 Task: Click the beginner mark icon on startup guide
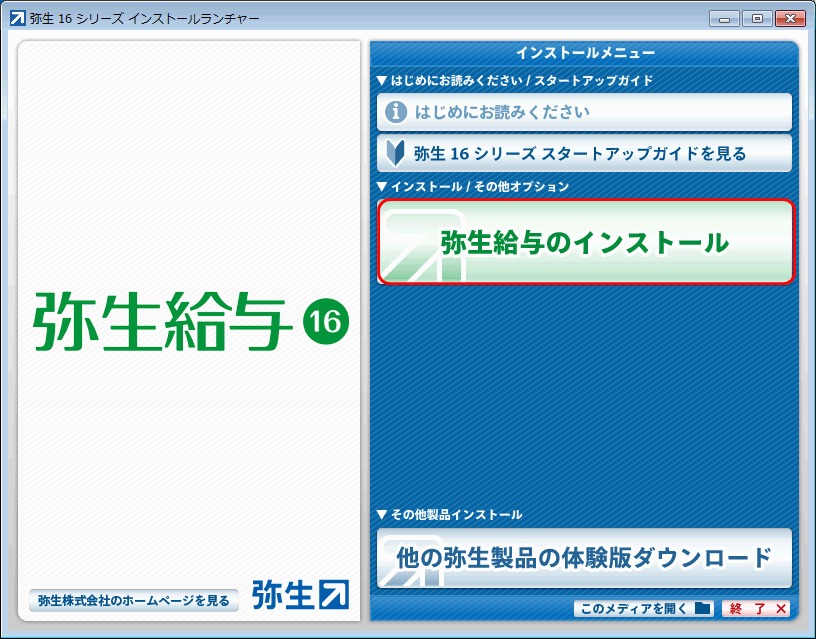[x=396, y=154]
